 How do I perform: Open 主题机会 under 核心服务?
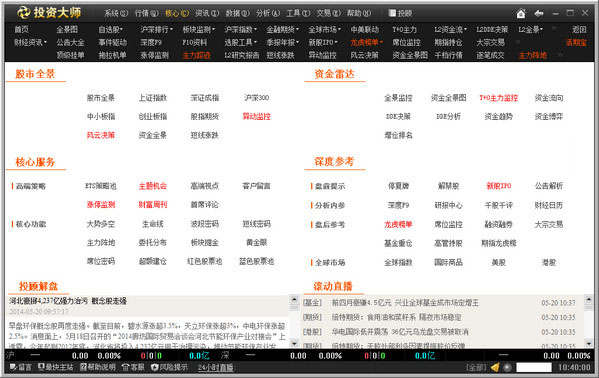(x=152, y=186)
